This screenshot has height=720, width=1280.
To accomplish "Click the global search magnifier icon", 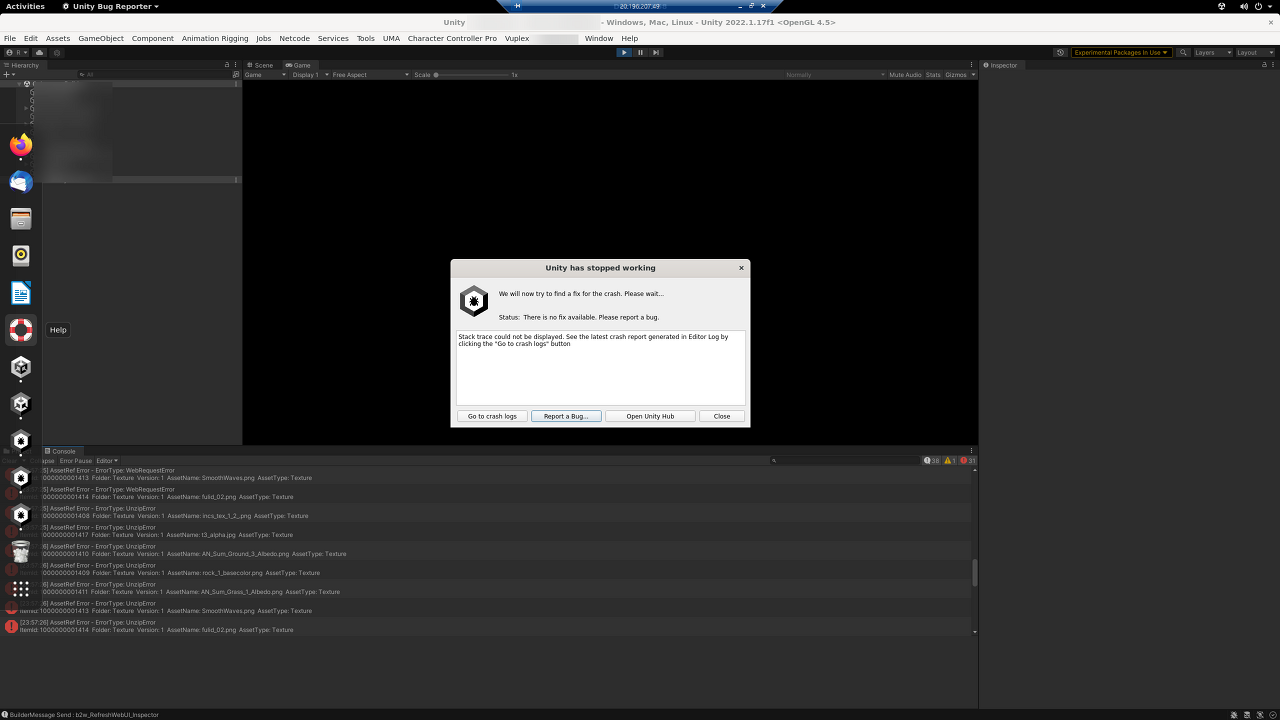I will [1183, 52].
